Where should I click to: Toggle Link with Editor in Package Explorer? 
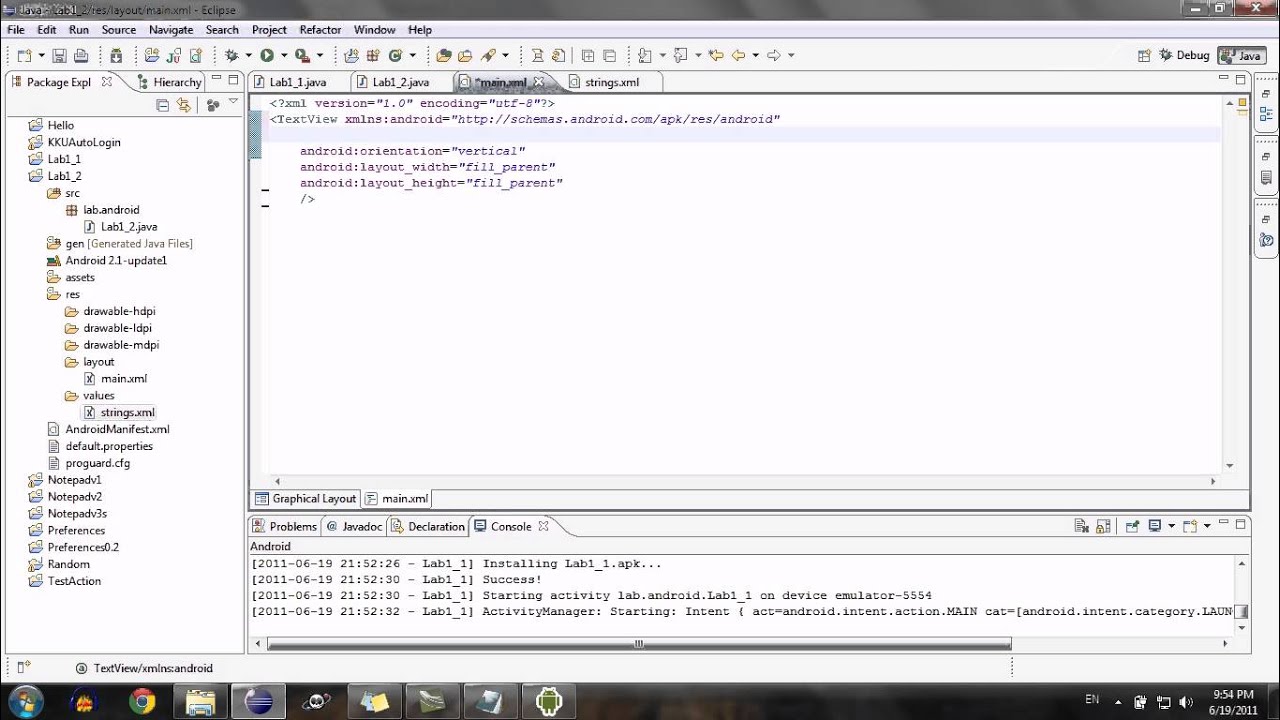point(184,104)
